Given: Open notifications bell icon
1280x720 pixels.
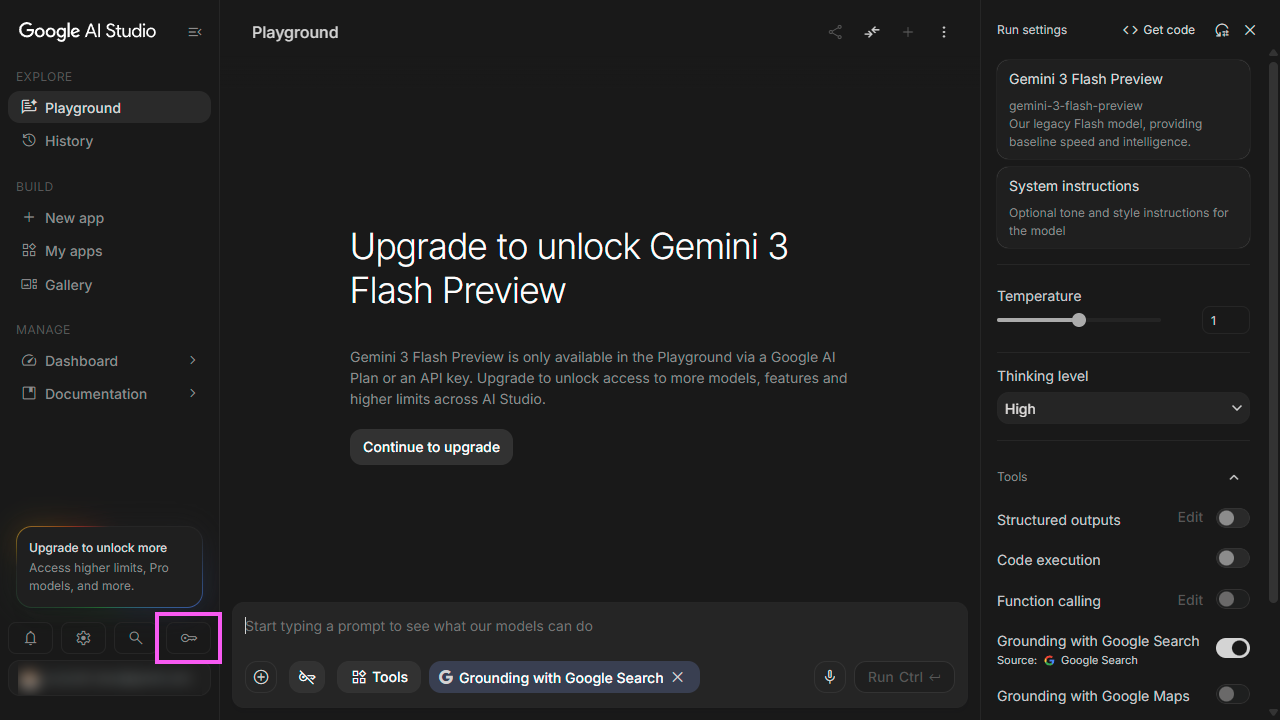Looking at the screenshot, I should click(30, 638).
